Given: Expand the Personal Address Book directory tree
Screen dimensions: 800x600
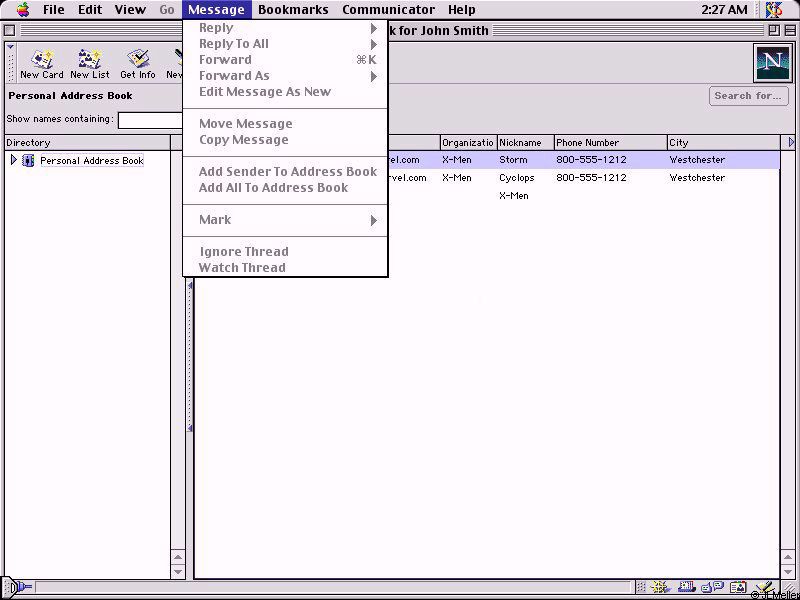Looking at the screenshot, I should coord(13,160).
